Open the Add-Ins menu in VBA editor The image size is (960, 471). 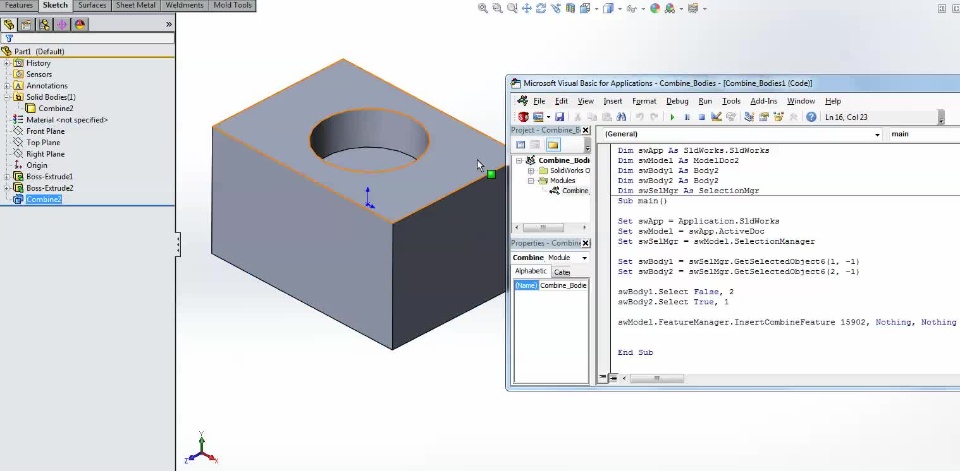coord(763,101)
